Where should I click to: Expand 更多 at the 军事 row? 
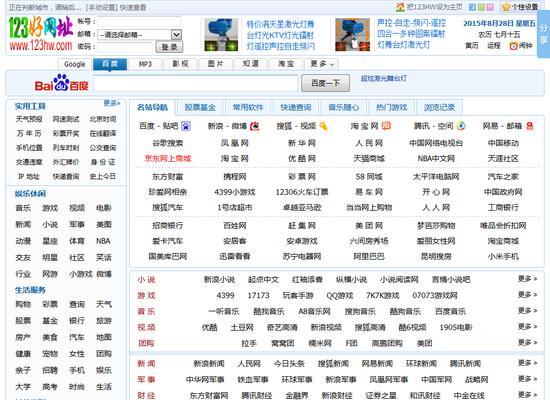(528, 379)
